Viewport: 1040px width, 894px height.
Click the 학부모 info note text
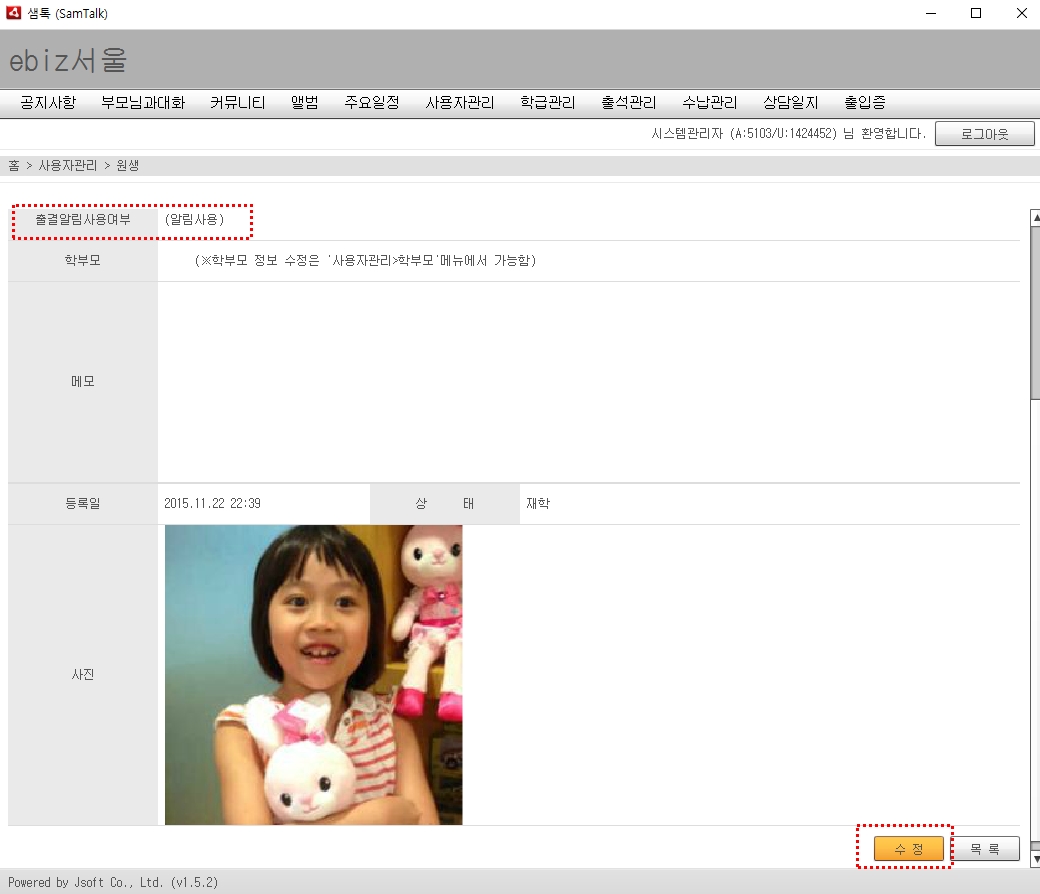pos(365,261)
